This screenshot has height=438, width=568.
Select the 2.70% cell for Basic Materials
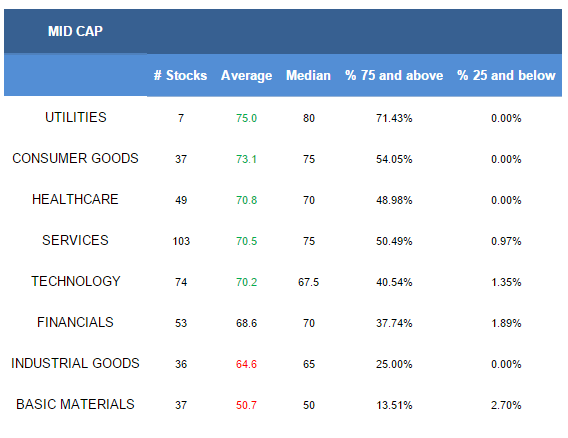[506, 405]
